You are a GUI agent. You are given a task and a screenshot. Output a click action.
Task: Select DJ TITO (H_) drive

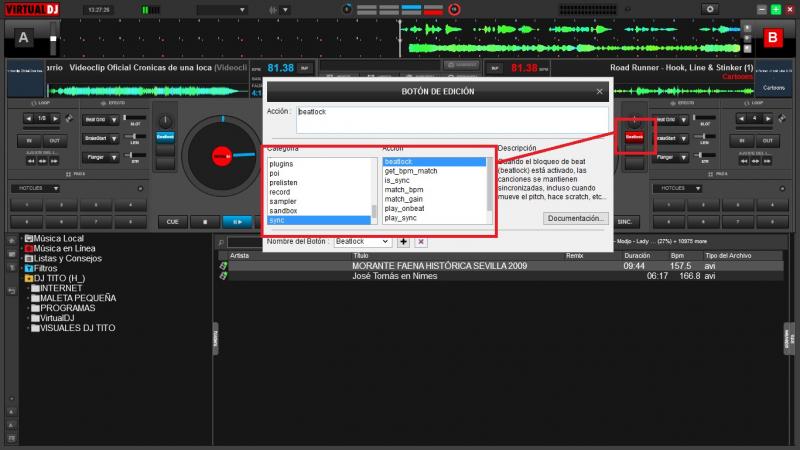pyautogui.click(x=55, y=278)
